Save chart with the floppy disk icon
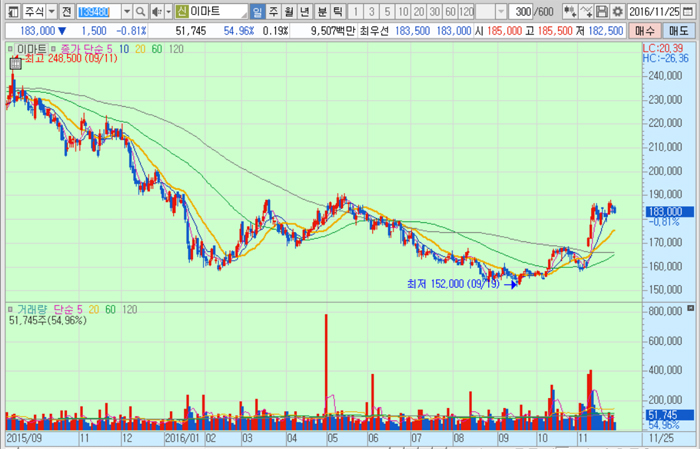 602,12
